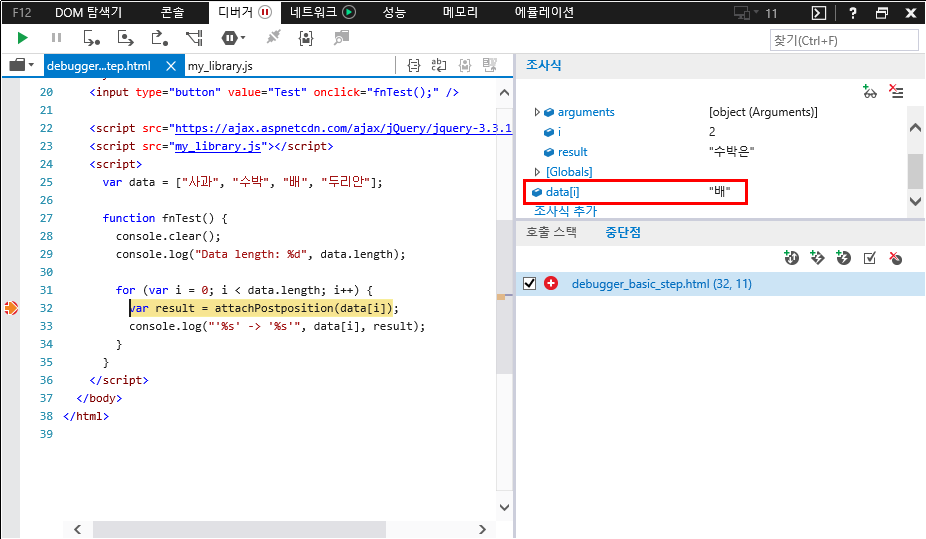Click the F12 label
Viewport: 926px width, 539px height.
pos(22,12)
